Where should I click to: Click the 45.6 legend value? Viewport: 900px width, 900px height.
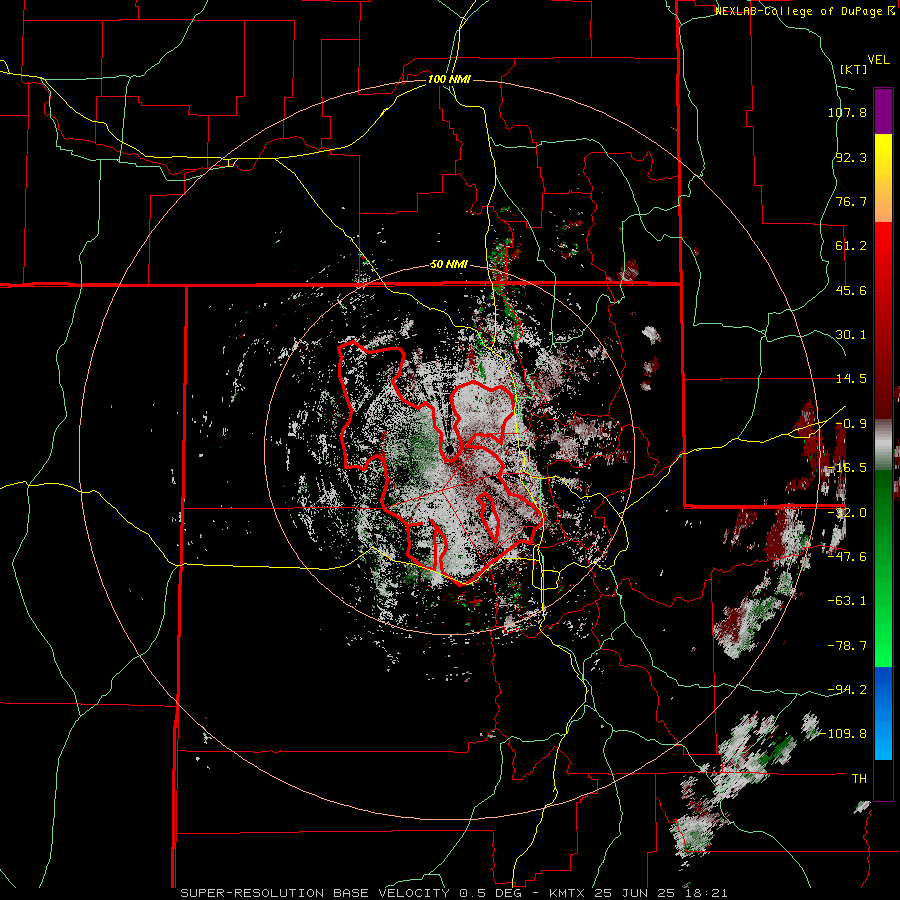coord(851,290)
